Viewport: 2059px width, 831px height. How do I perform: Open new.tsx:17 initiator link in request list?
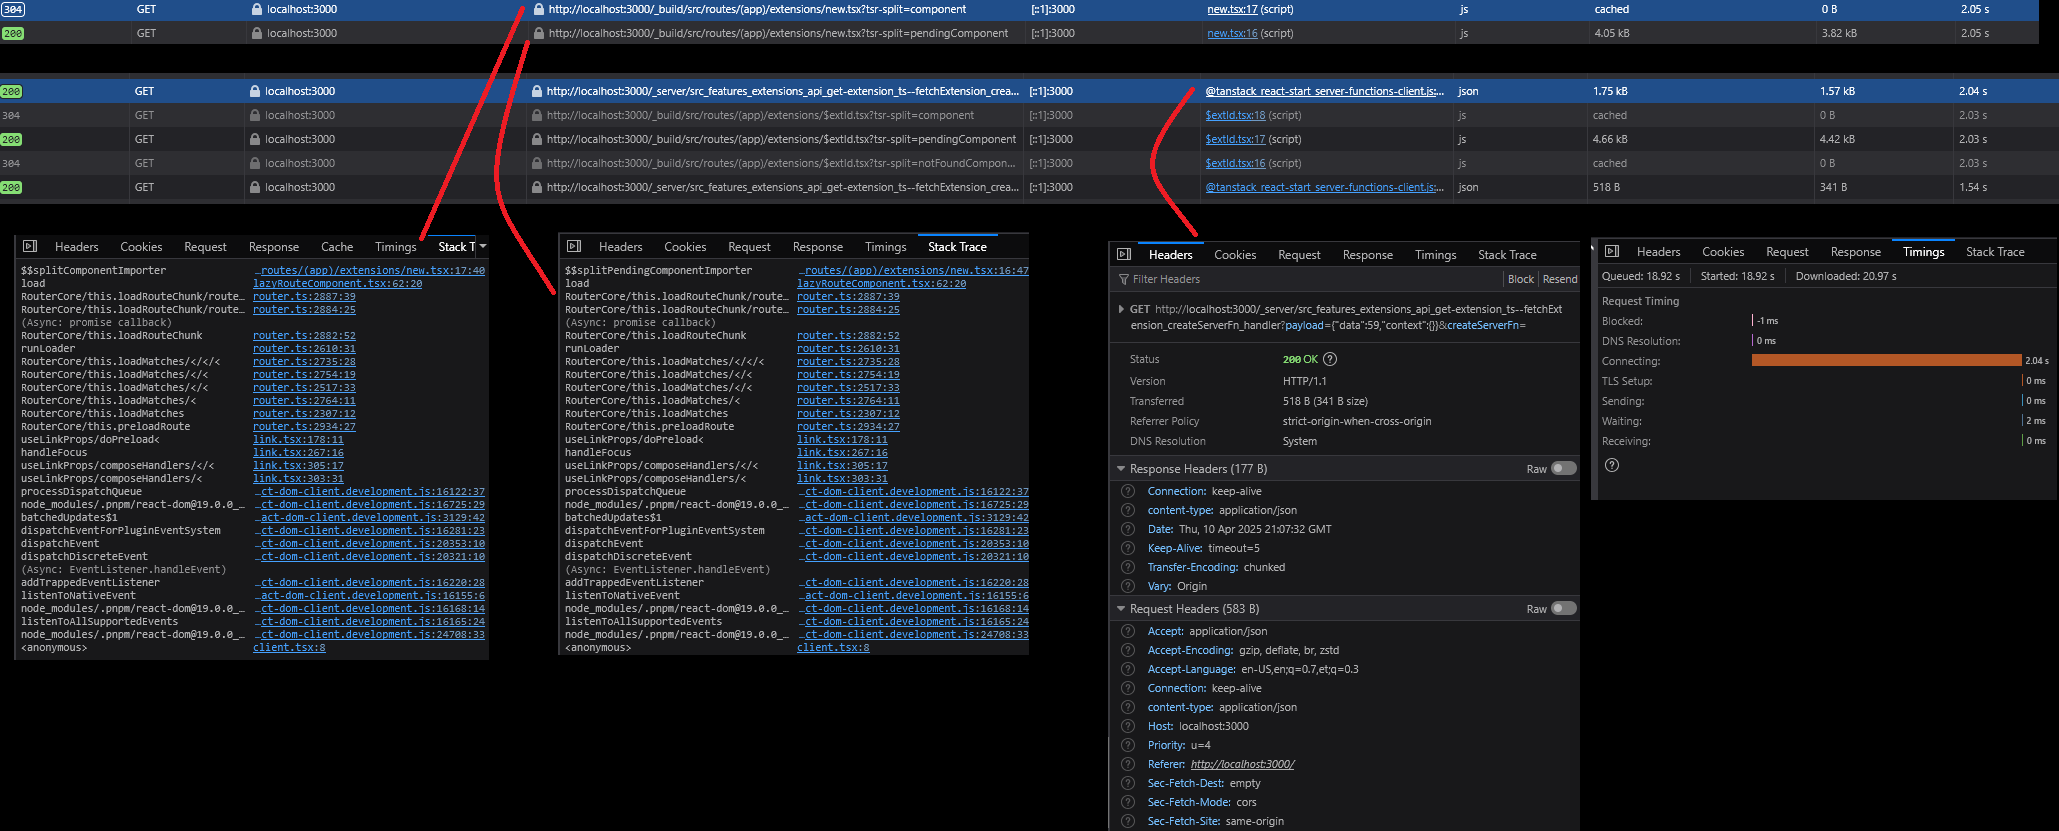click(1232, 9)
